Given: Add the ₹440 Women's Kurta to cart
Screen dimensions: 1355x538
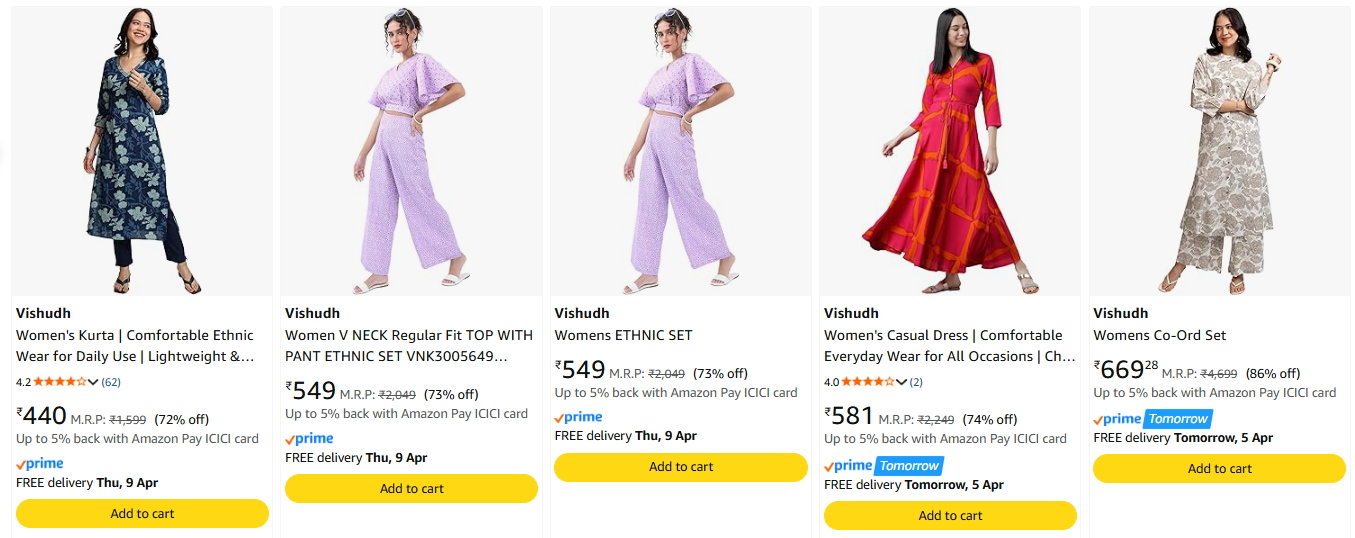Looking at the screenshot, I should point(142,513).
